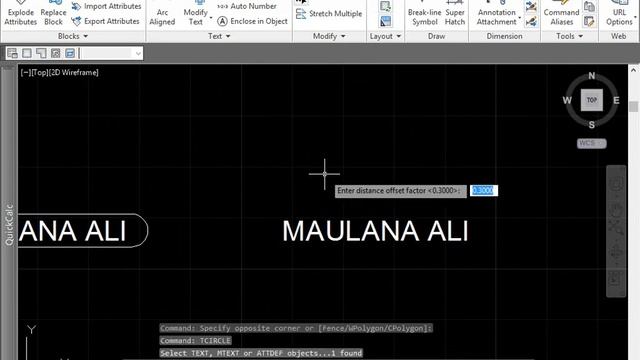This screenshot has width=640, height=360.
Task: Click the 'Select TEXT, MTEXT or ATTDEF objects' command line
Action: pyautogui.click(x=261, y=353)
